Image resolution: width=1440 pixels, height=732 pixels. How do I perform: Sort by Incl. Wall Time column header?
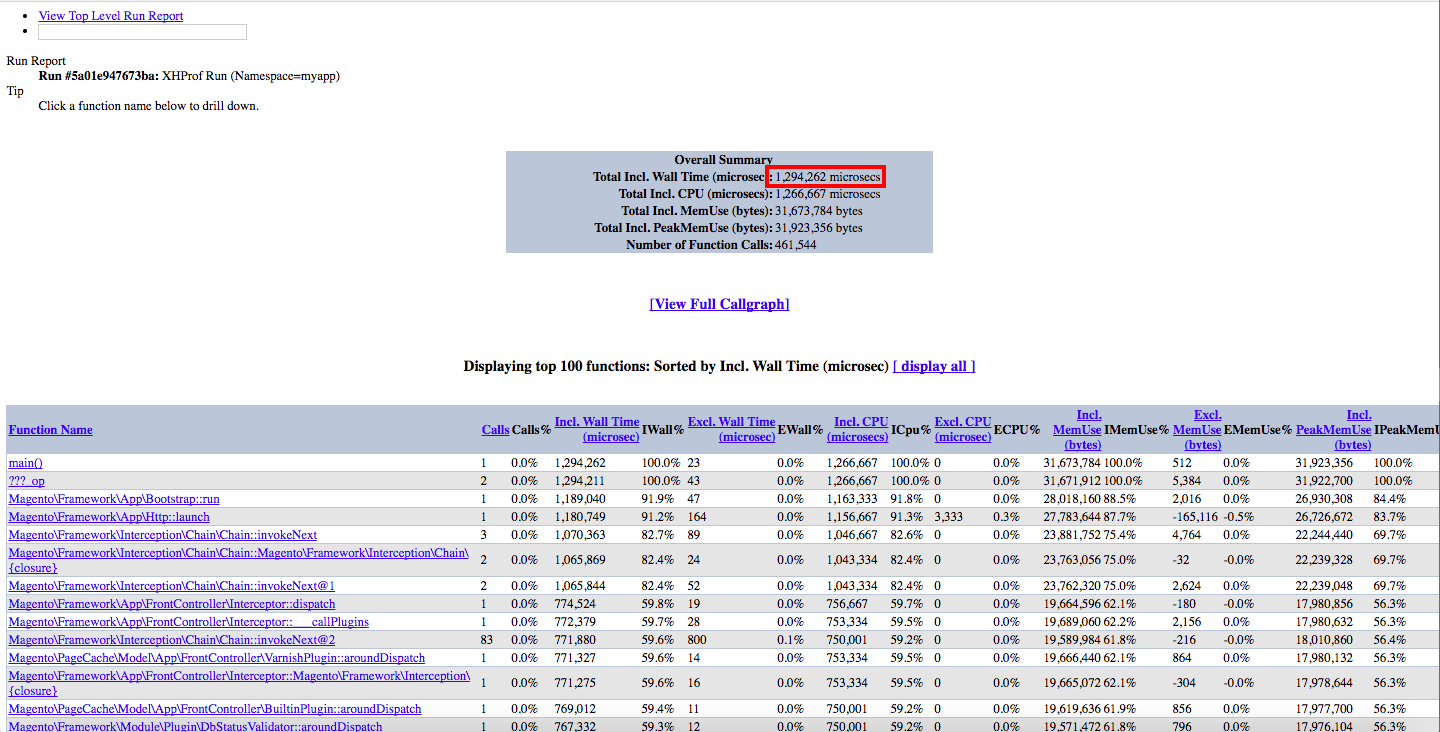coord(596,429)
